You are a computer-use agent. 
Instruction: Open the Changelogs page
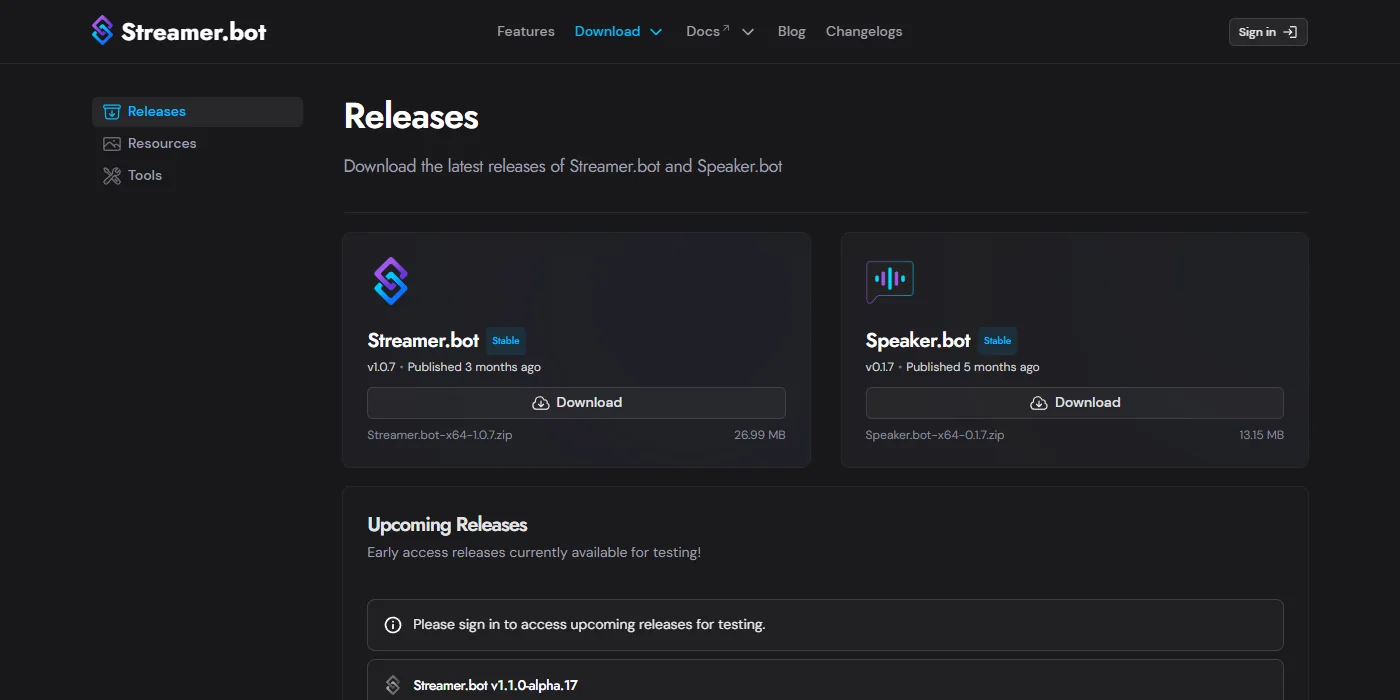coord(864,31)
